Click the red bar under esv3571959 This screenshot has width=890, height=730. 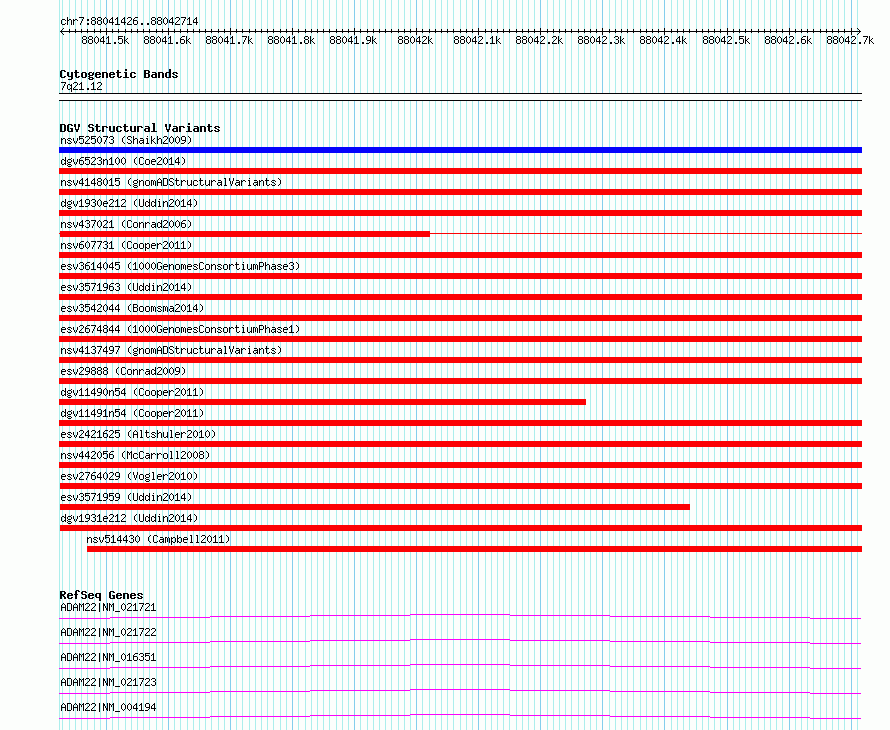[x=375, y=507]
